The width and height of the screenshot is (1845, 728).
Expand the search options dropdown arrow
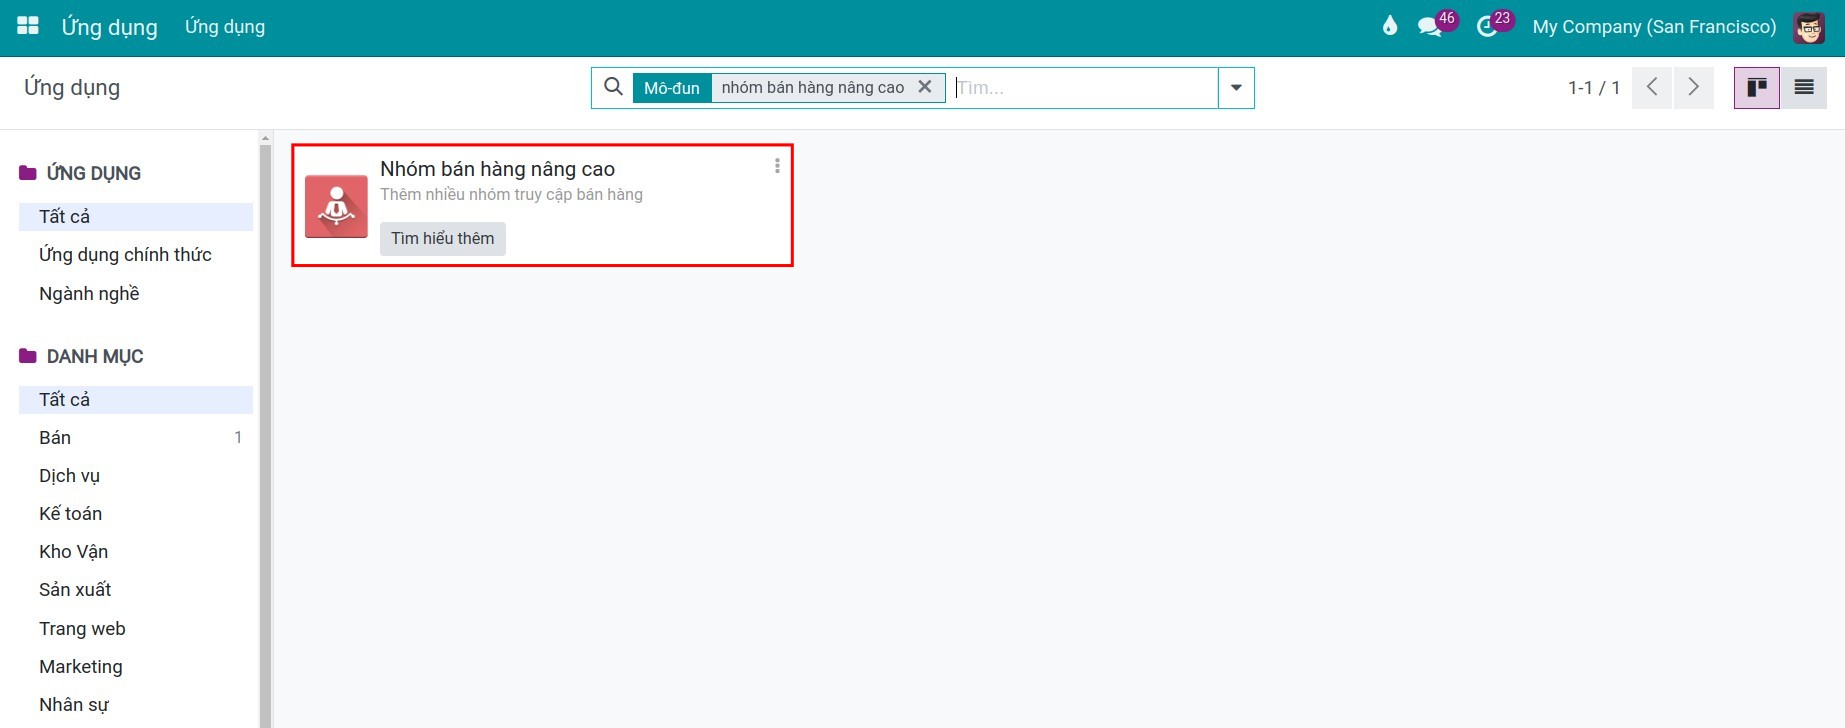pyautogui.click(x=1236, y=88)
